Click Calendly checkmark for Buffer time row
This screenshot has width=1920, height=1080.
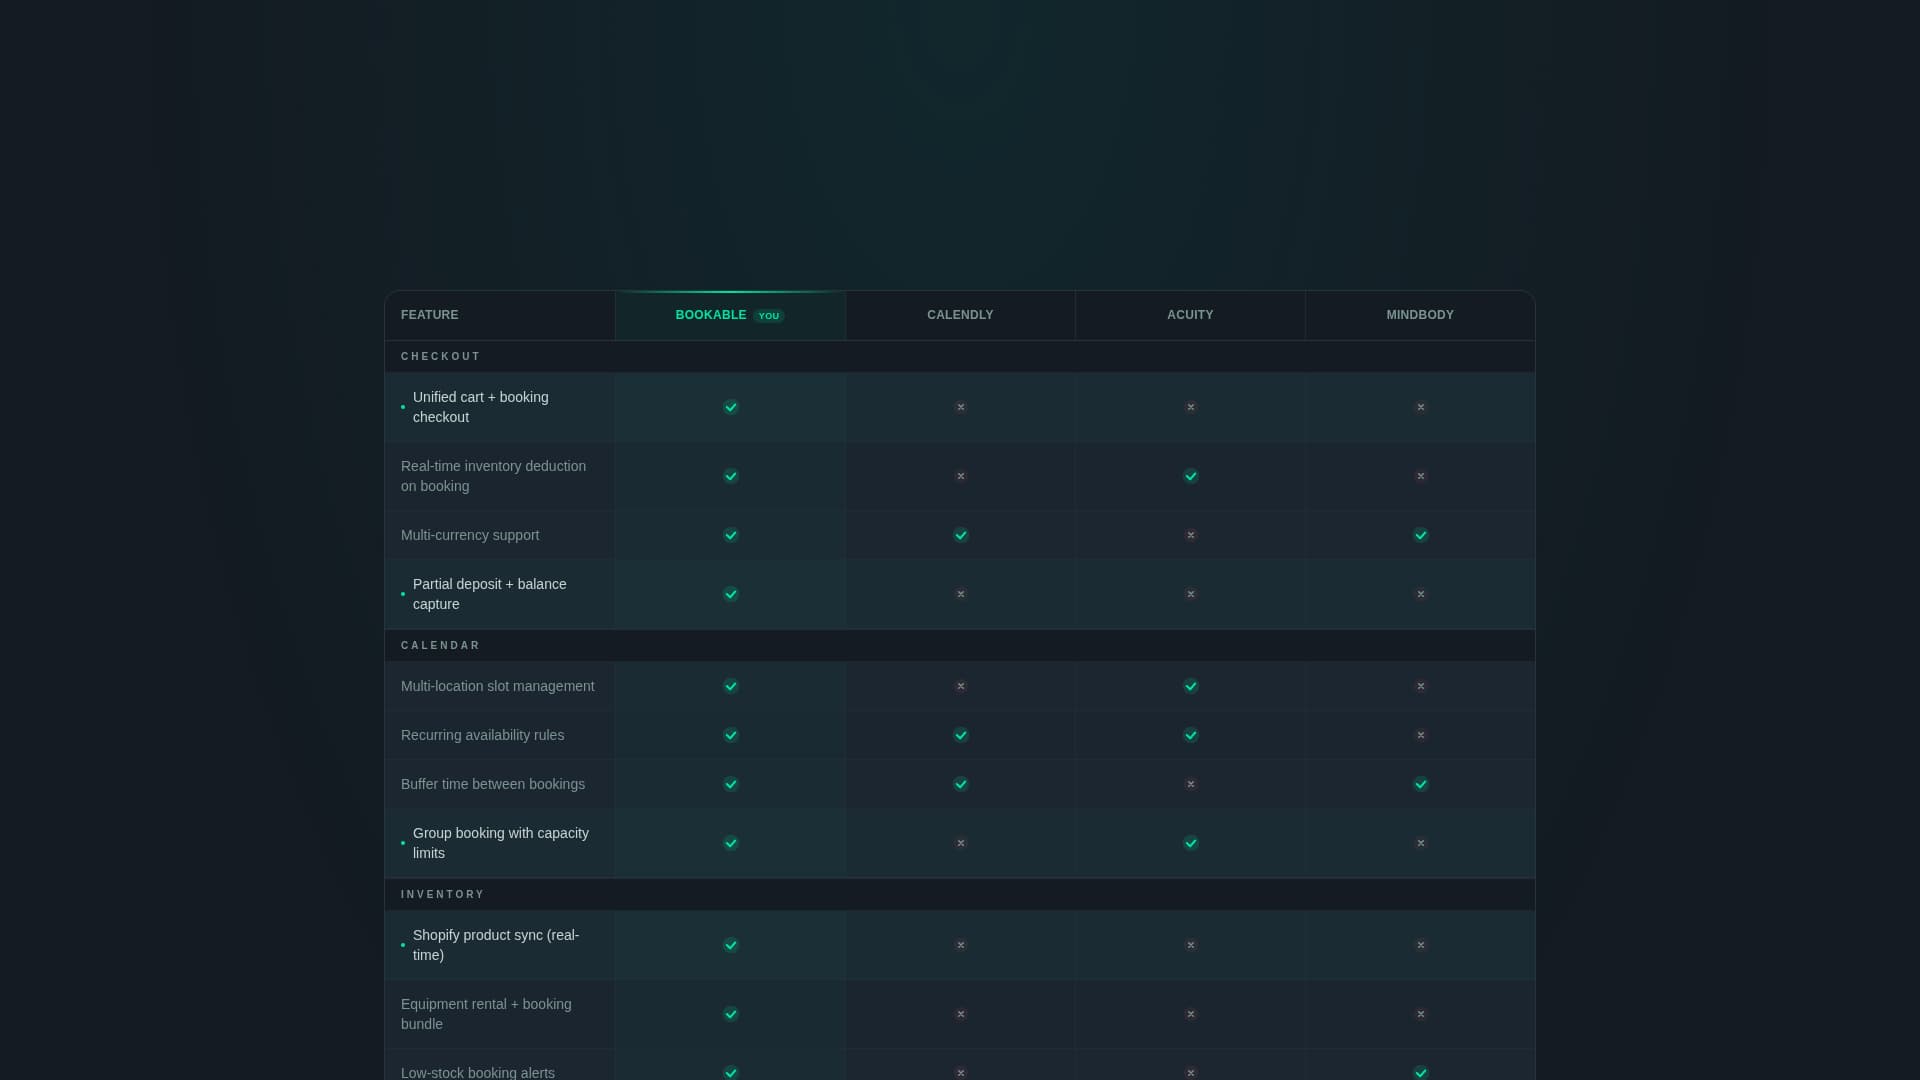961,784
